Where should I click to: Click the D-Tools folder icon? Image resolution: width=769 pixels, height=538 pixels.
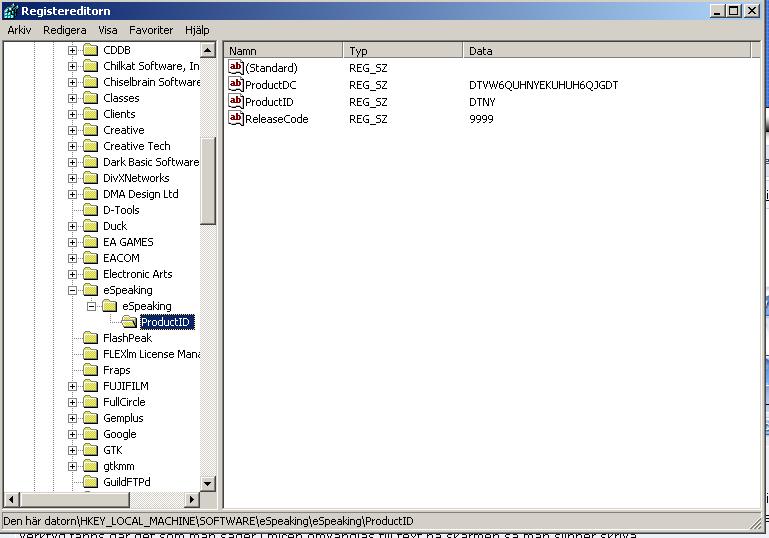click(x=90, y=210)
